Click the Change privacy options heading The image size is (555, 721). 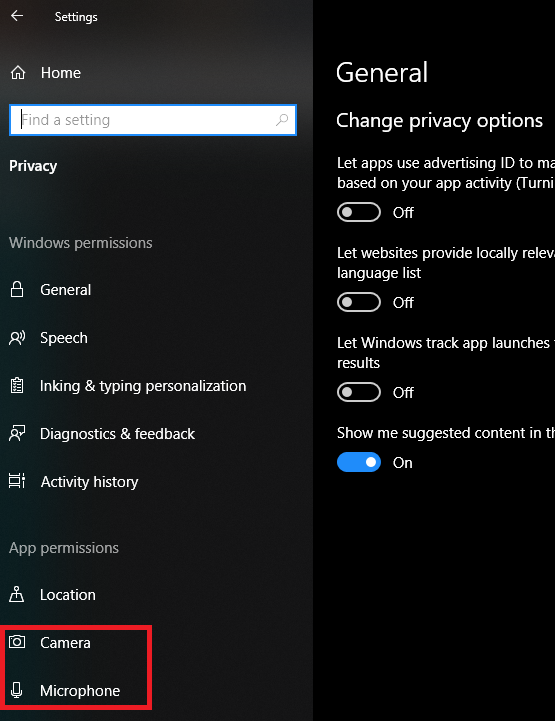pyautogui.click(x=439, y=120)
